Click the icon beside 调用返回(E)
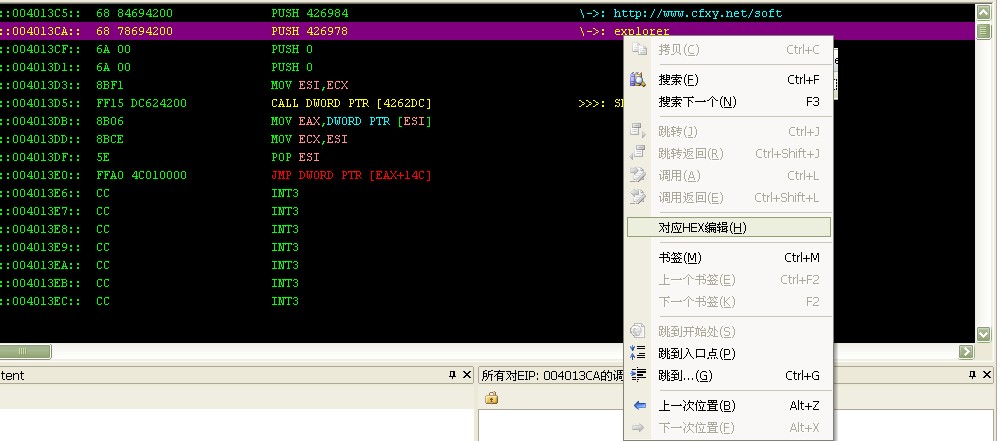The height and width of the screenshot is (441, 997). 638,197
